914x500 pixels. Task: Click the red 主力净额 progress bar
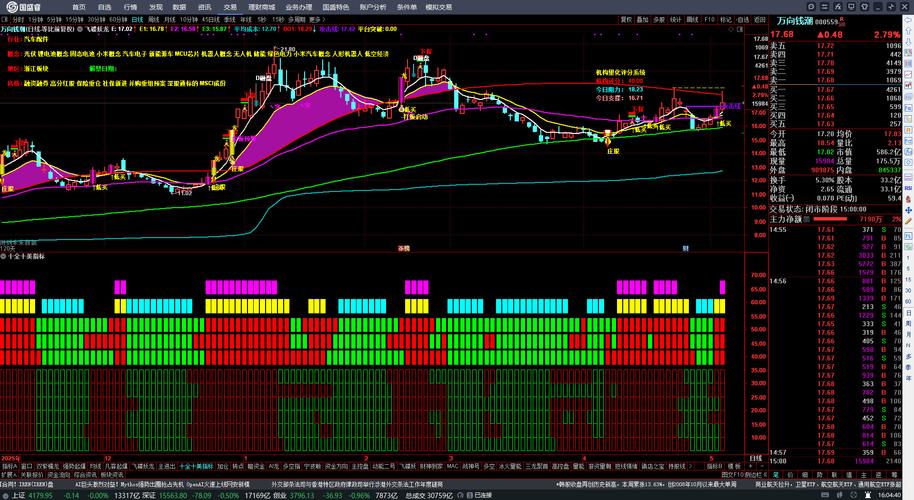click(x=830, y=219)
